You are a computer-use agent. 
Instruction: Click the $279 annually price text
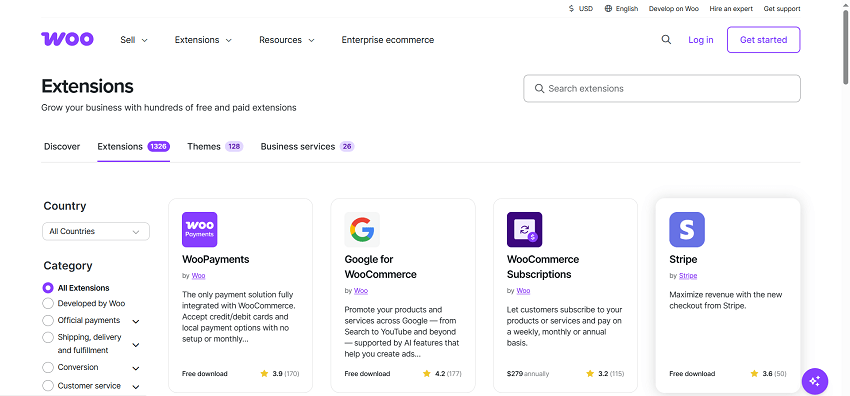pos(528,374)
